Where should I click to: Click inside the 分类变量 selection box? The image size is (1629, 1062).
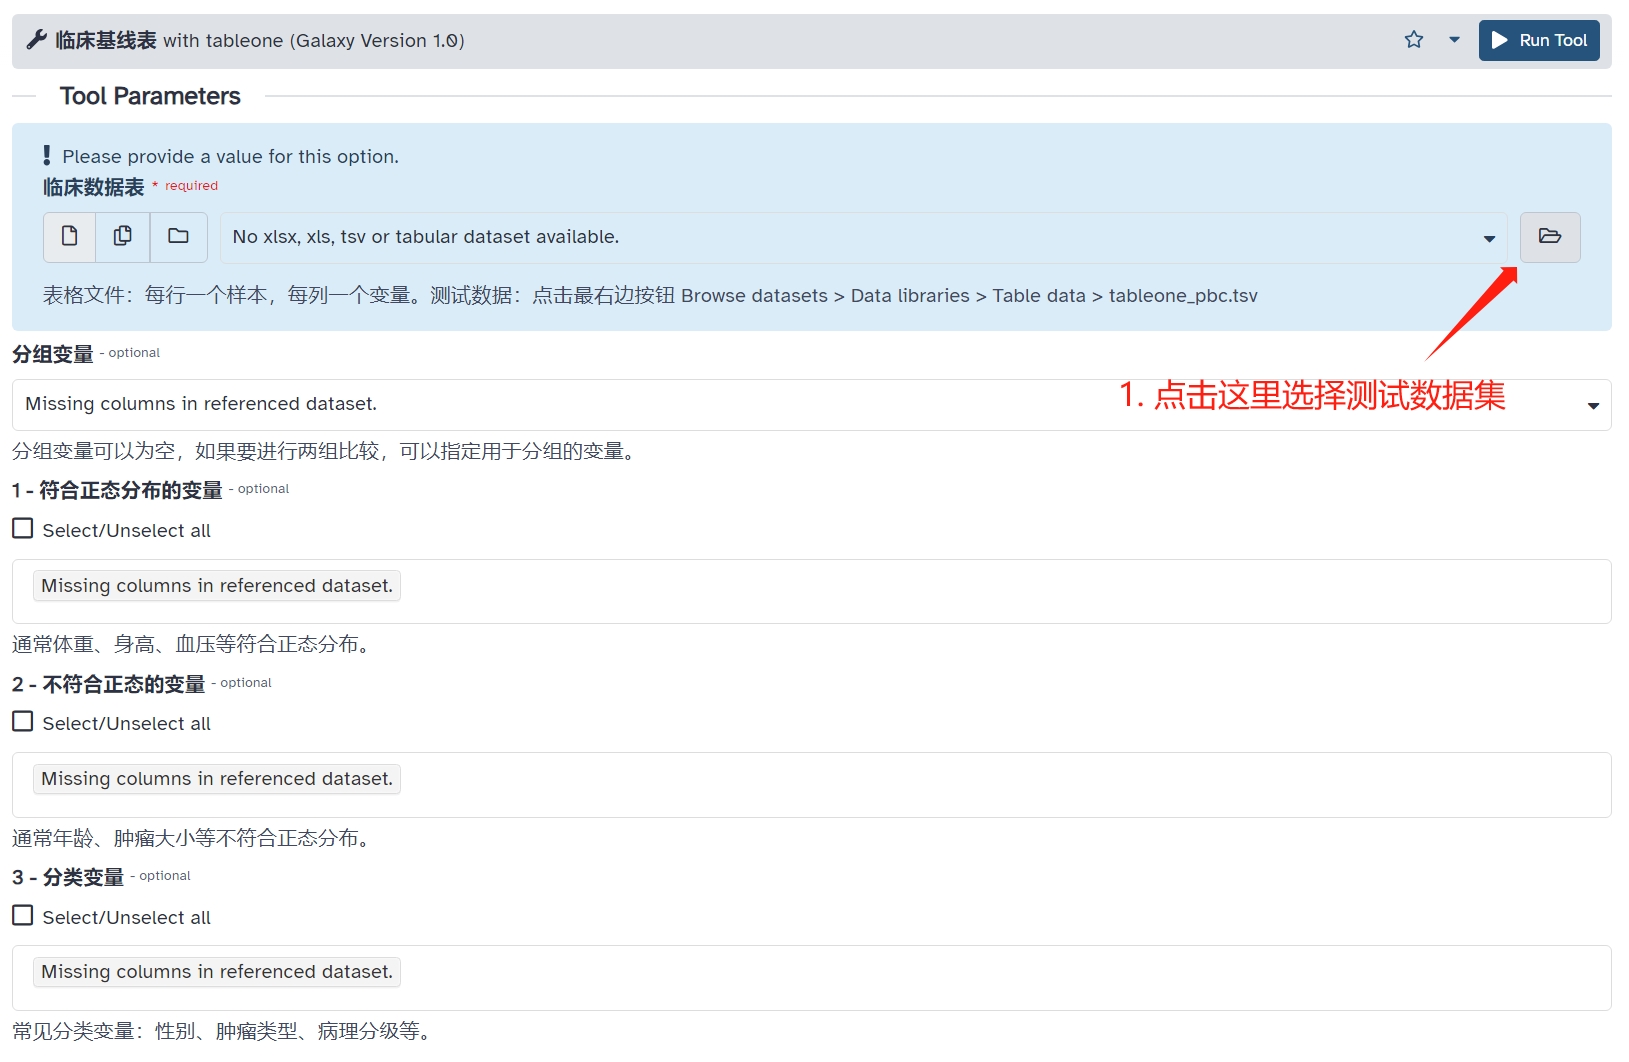point(811,978)
